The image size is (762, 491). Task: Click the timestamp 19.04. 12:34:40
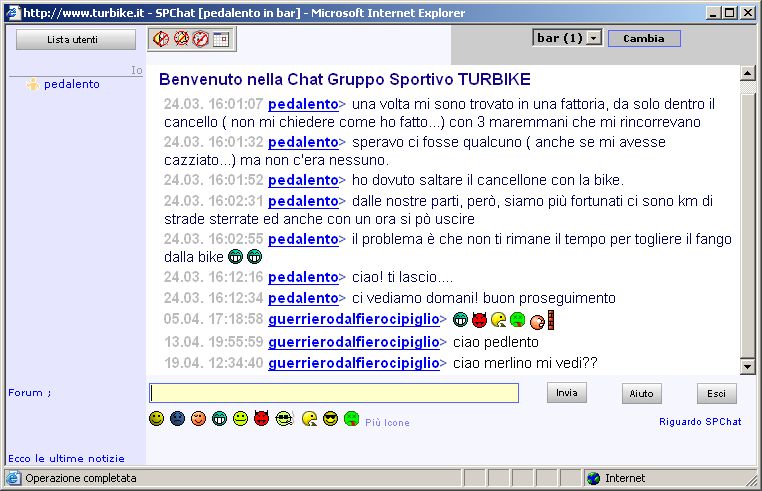pyautogui.click(x=213, y=363)
